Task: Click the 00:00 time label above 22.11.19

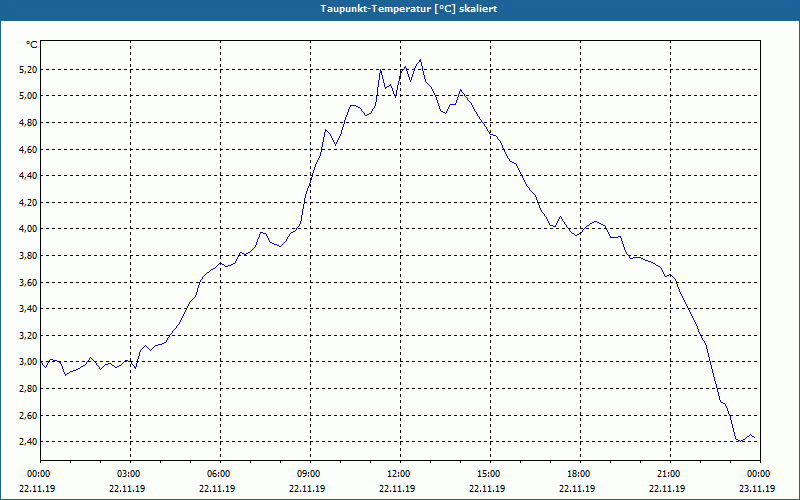Action: click(40, 474)
